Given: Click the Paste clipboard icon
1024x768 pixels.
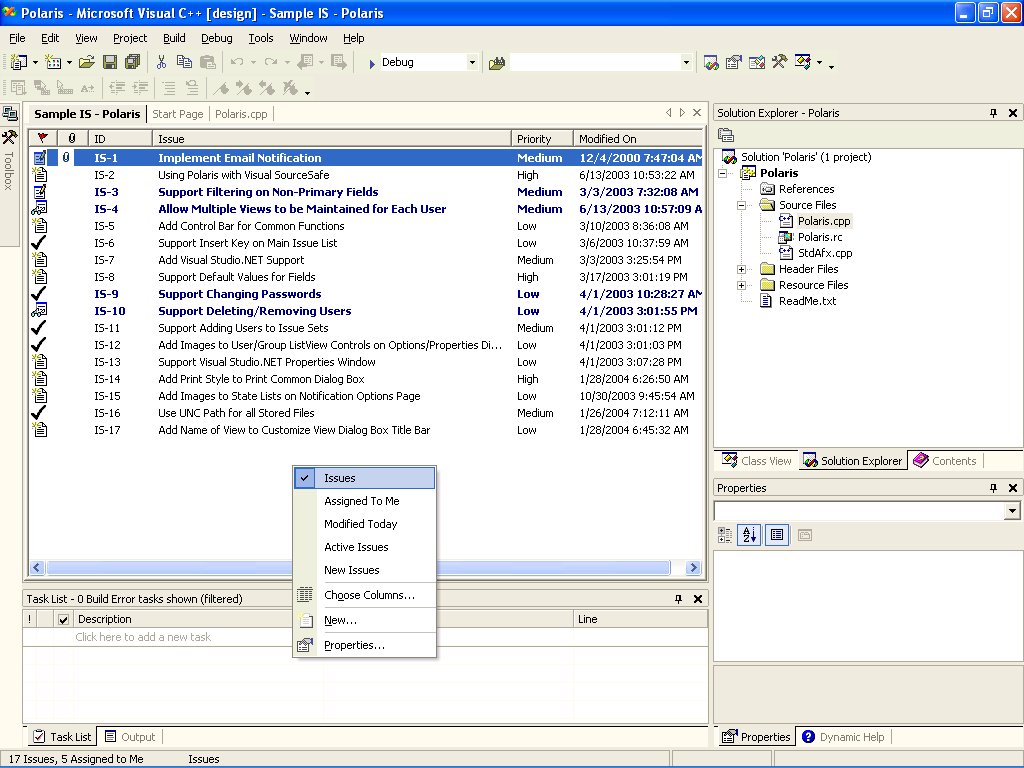Looking at the screenshot, I should point(208,63).
